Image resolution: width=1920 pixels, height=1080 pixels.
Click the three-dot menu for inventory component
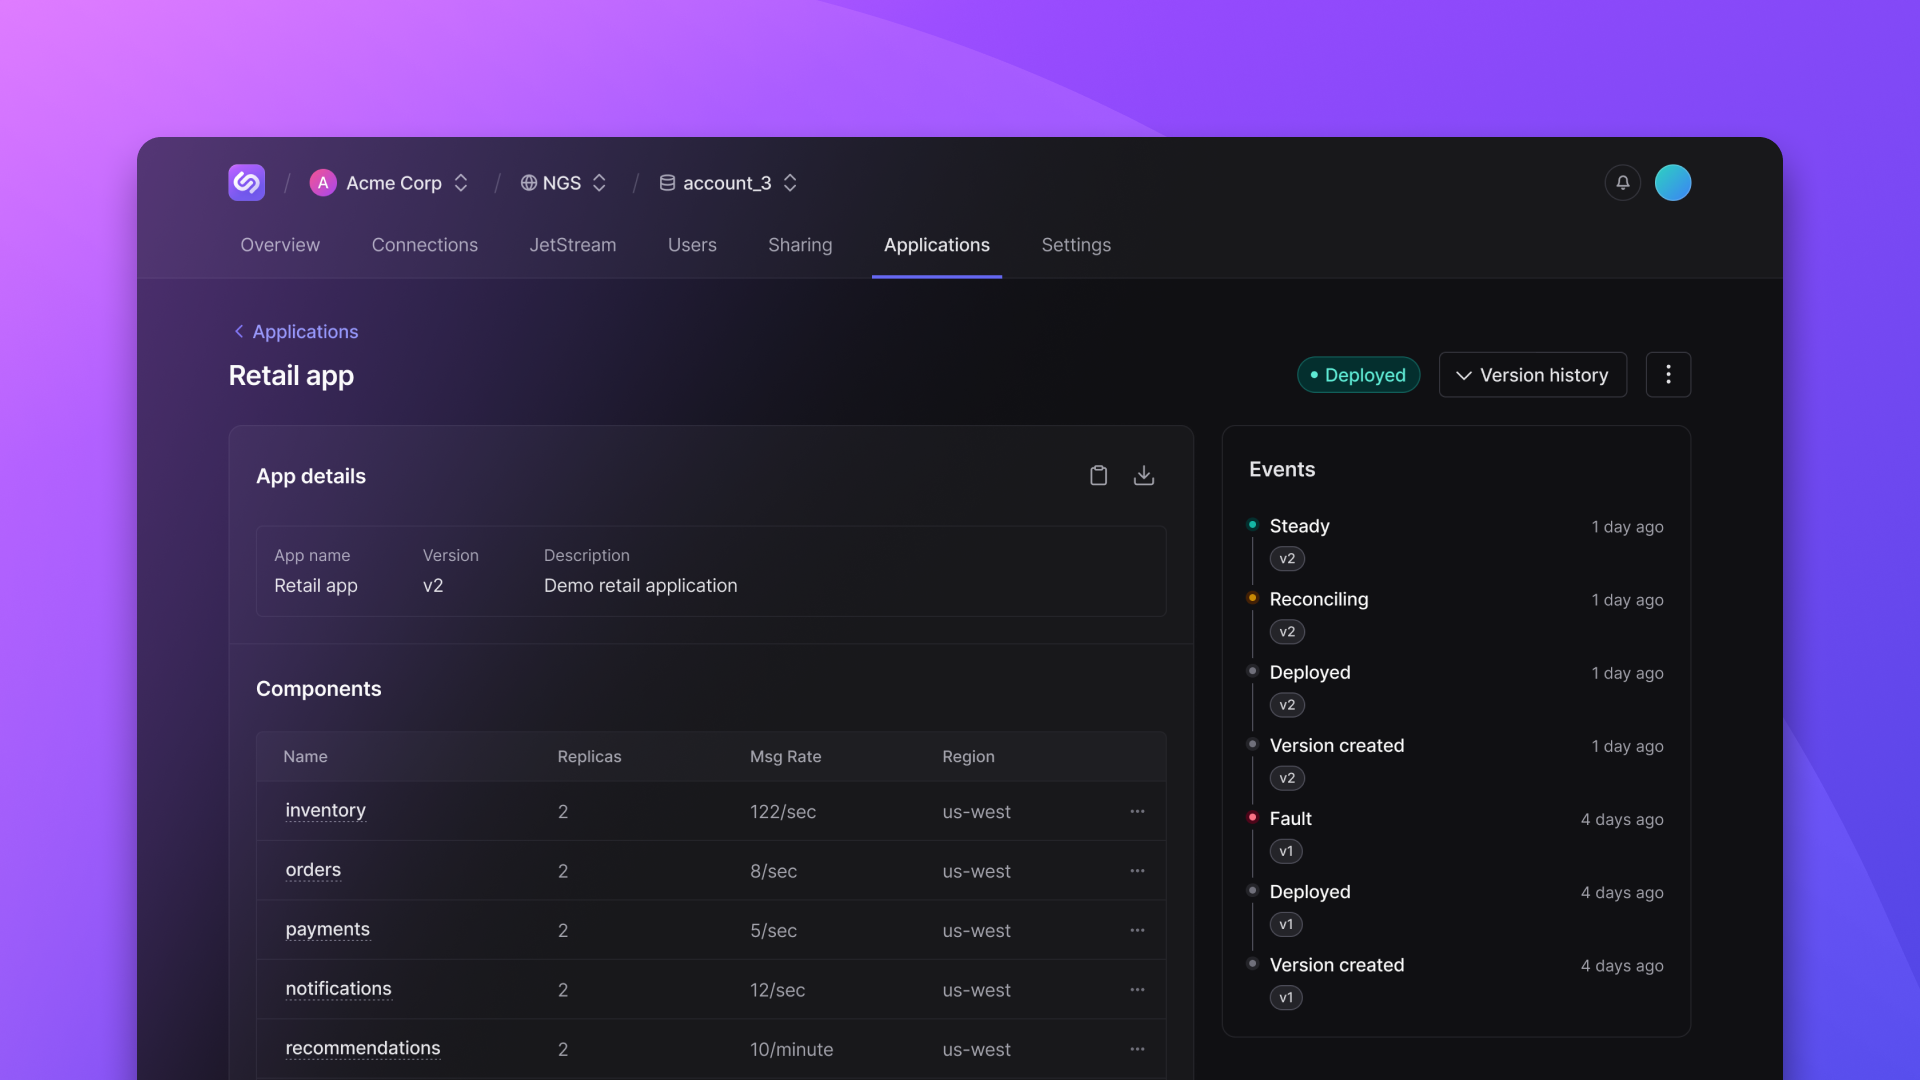1137,810
